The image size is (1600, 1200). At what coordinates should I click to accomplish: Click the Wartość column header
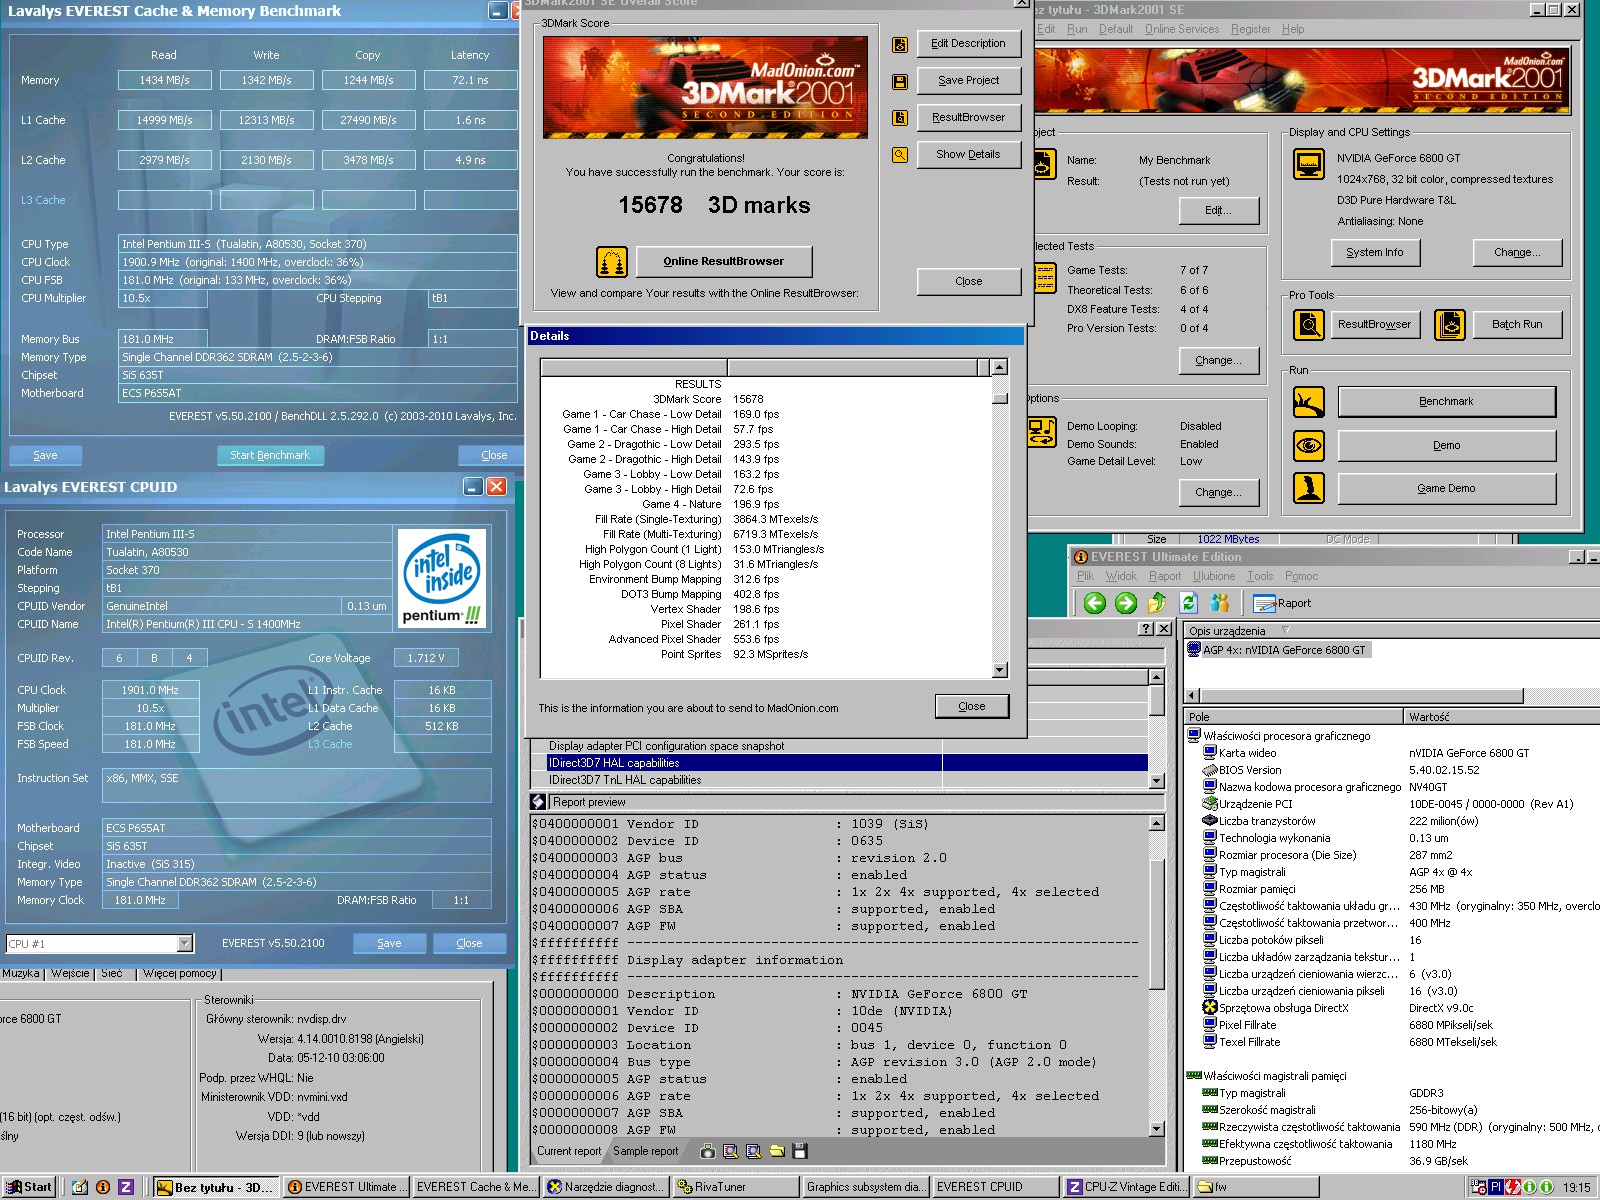click(x=1502, y=717)
